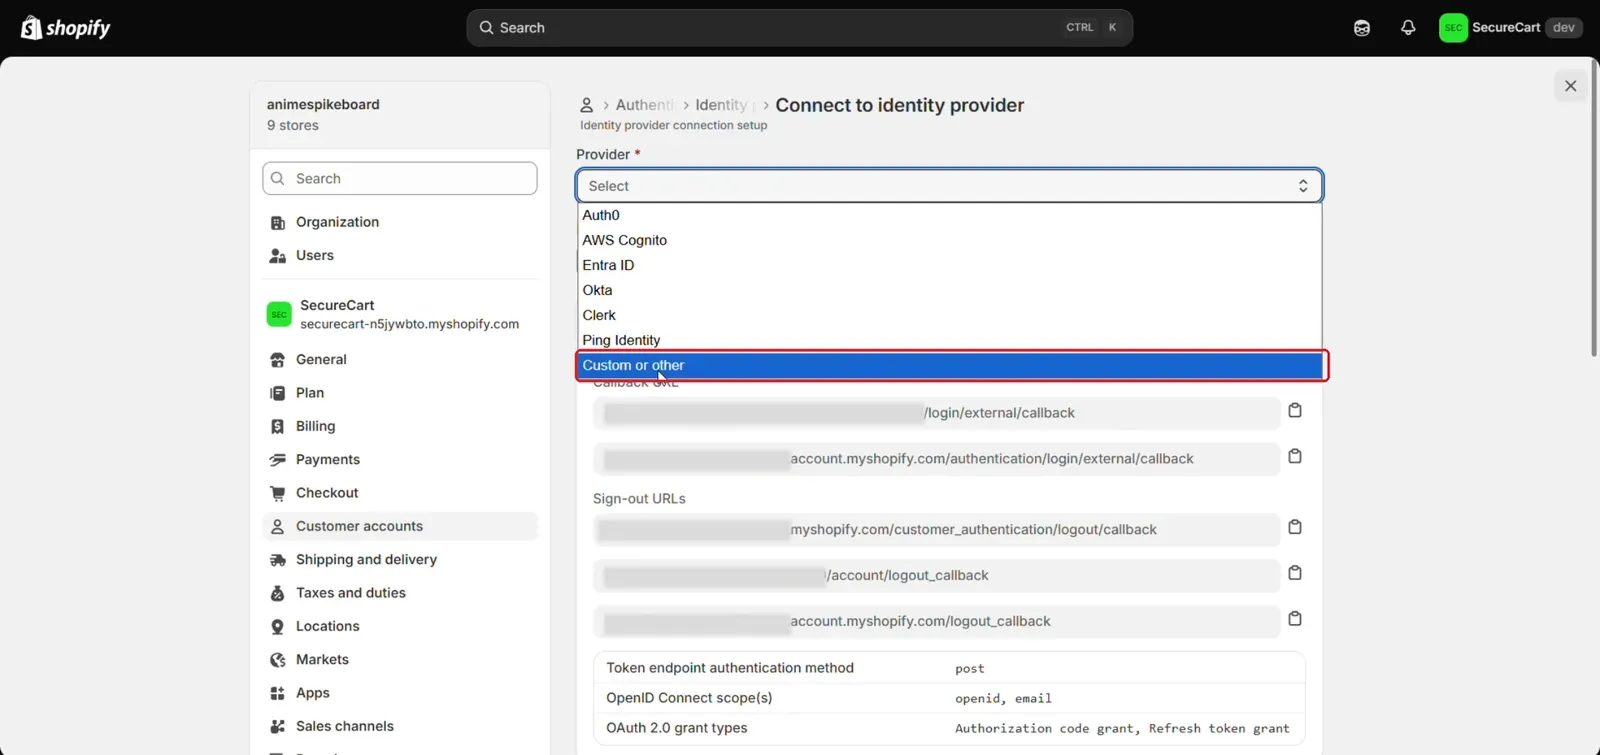Copy the authentication/login/external/callback URL

tap(1295, 457)
